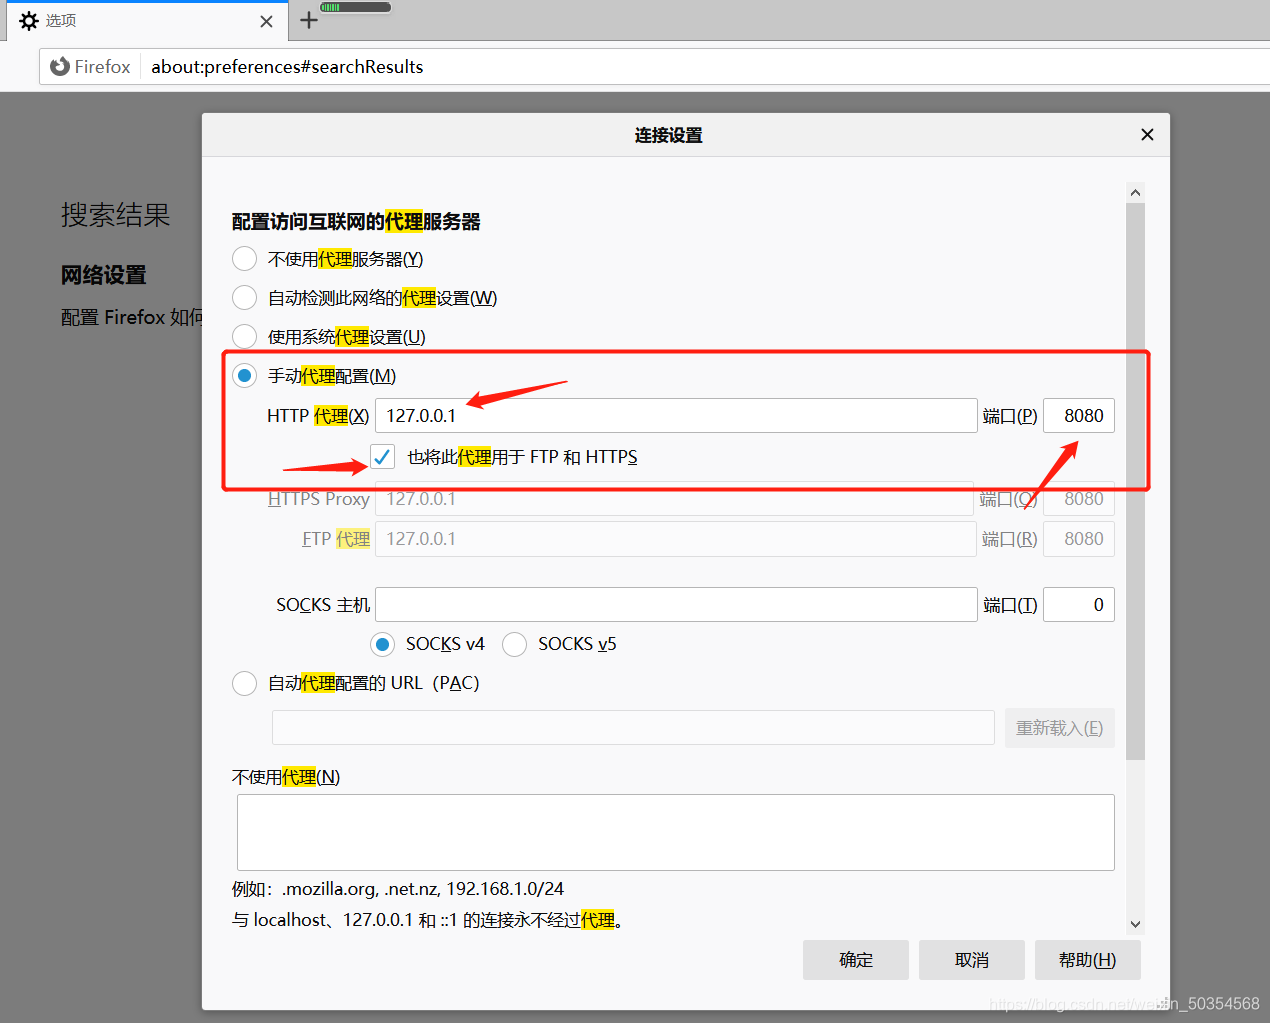Select SOCKS v5 radio button
1270x1023 pixels.
coord(514,644)
